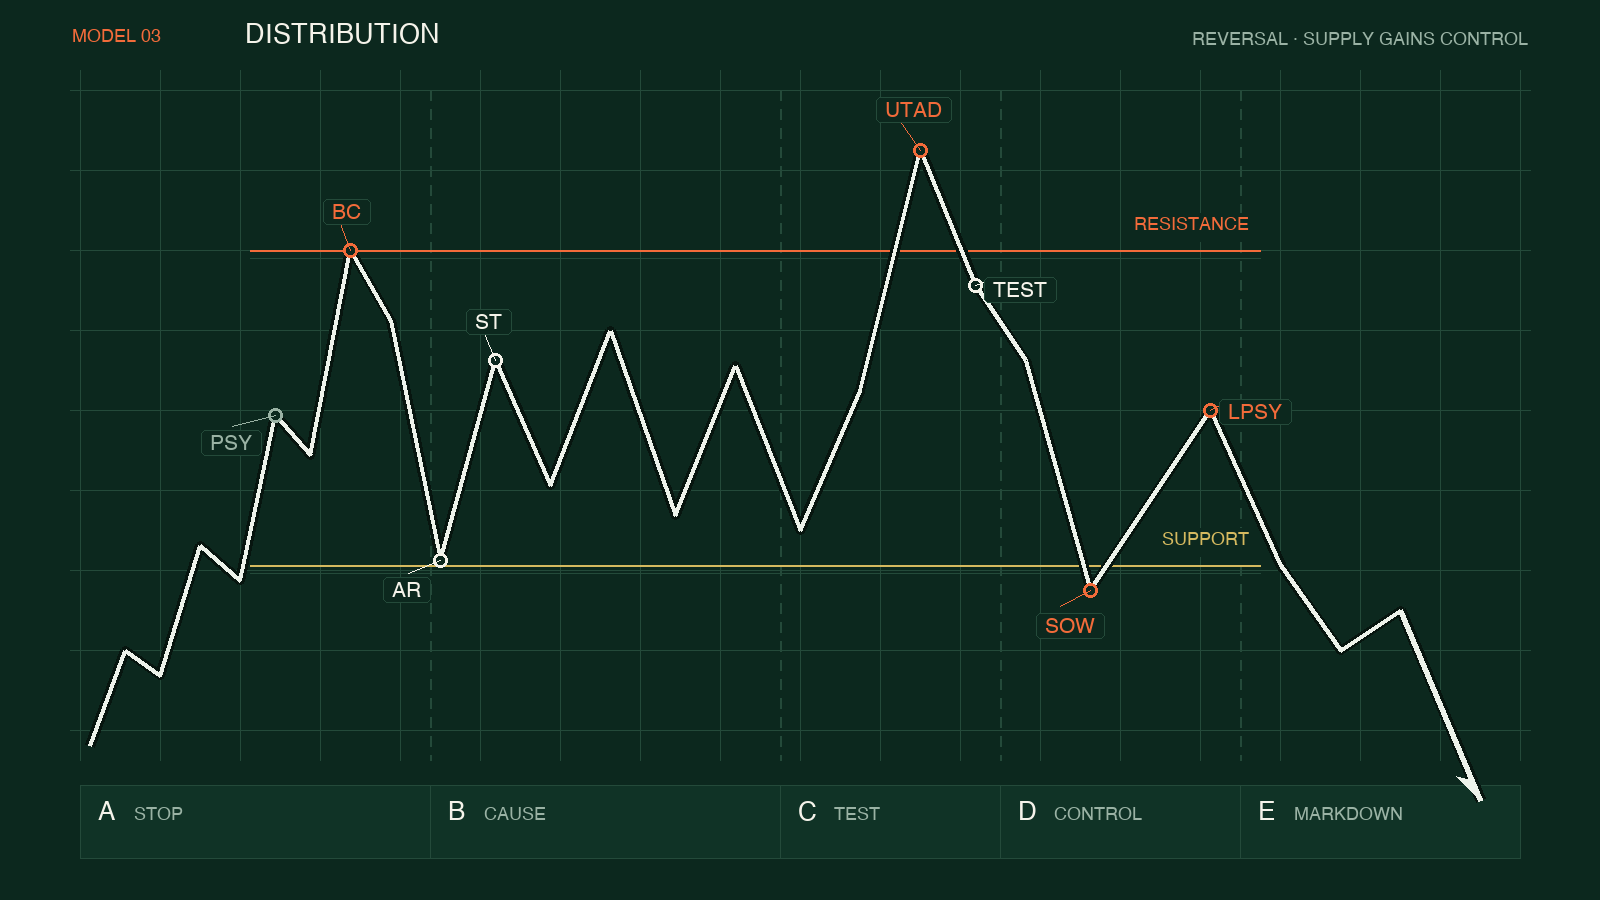The image size is (1600, 900).
Task: Click the SOW circle marker below support
Action: click(x=1090, y=591)
